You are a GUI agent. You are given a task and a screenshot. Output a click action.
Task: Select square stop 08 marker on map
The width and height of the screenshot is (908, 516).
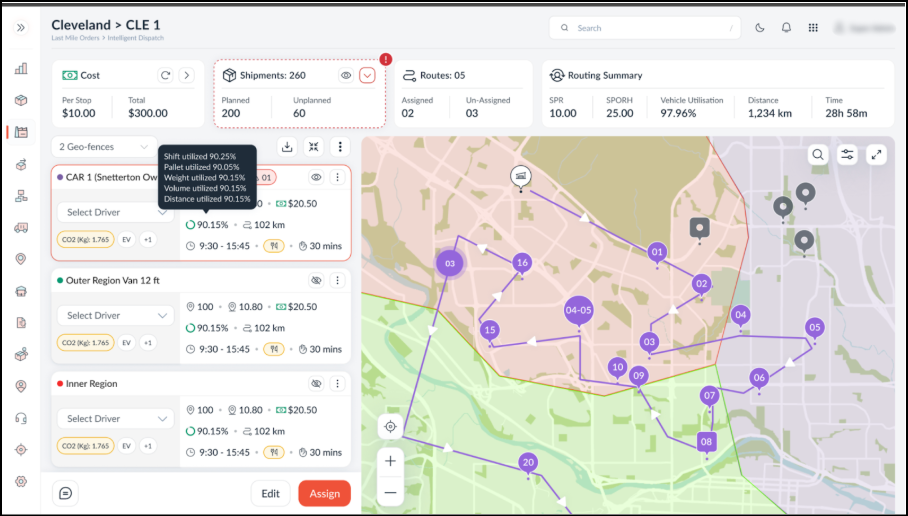[x=706, y=442]
